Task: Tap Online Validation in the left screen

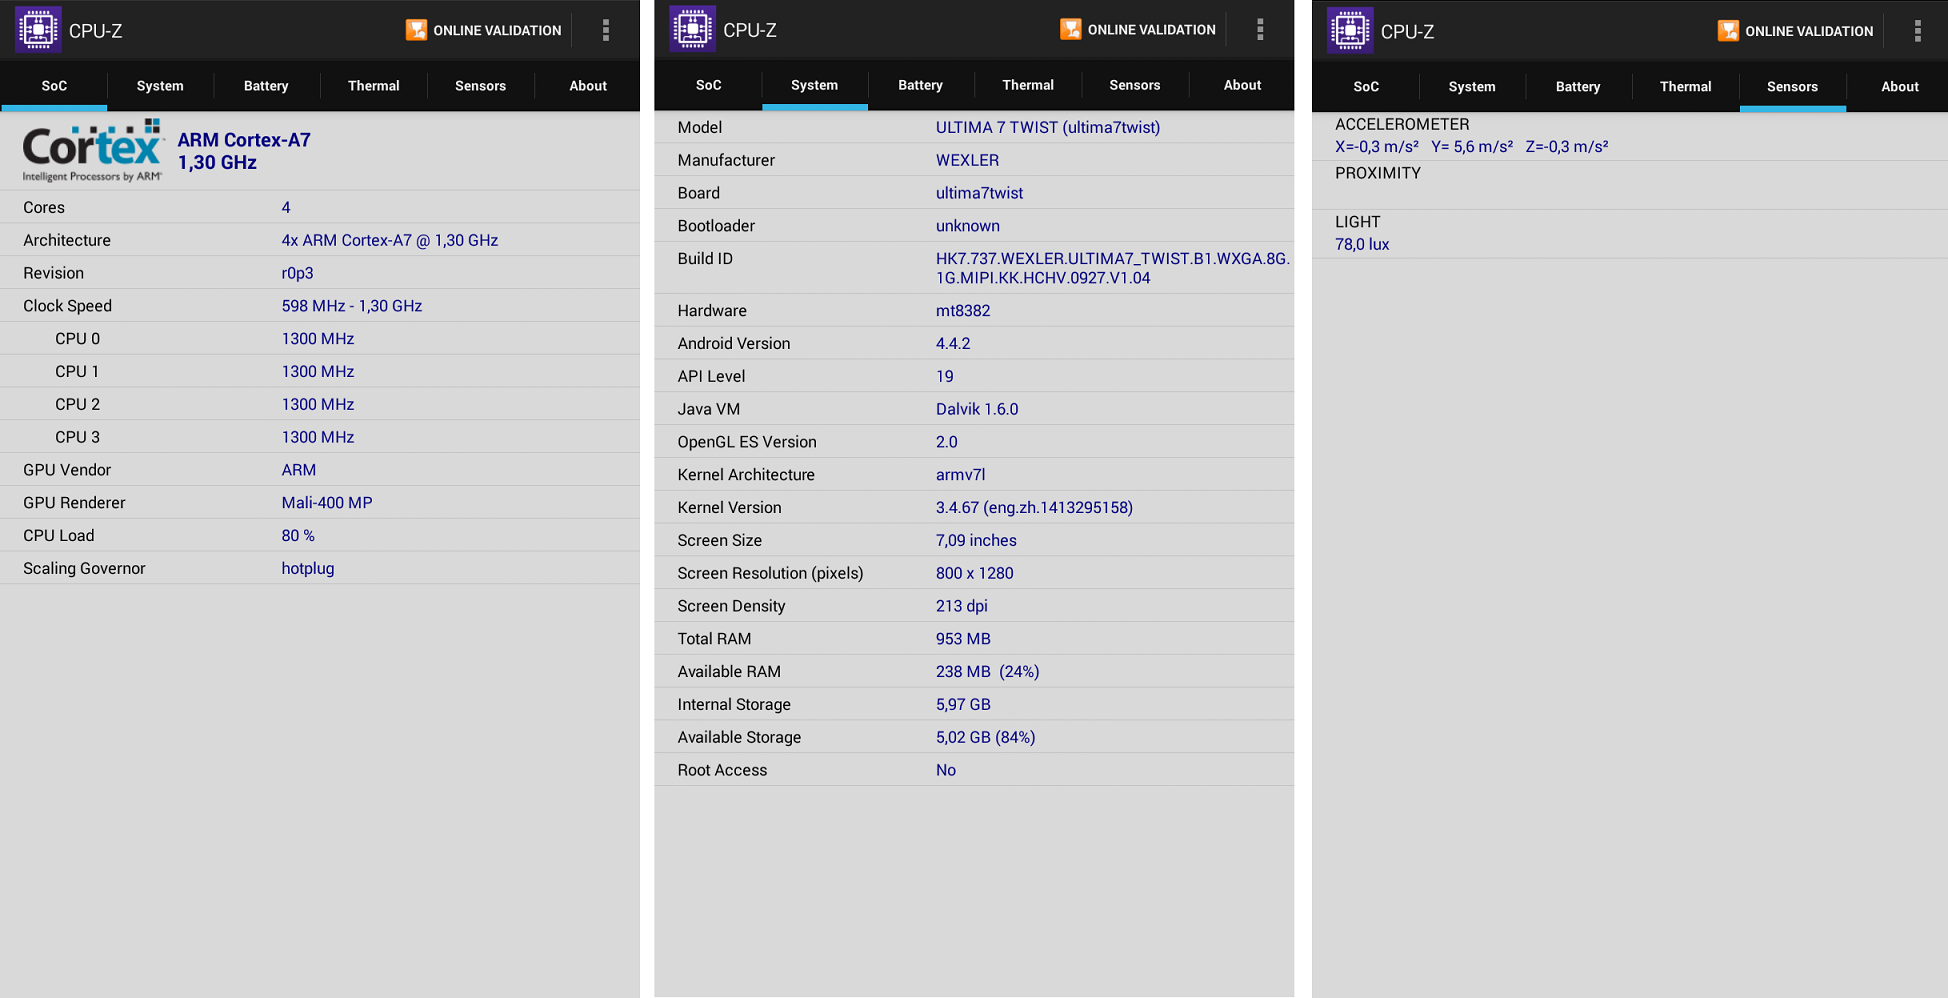Action: tap(484, 30)
